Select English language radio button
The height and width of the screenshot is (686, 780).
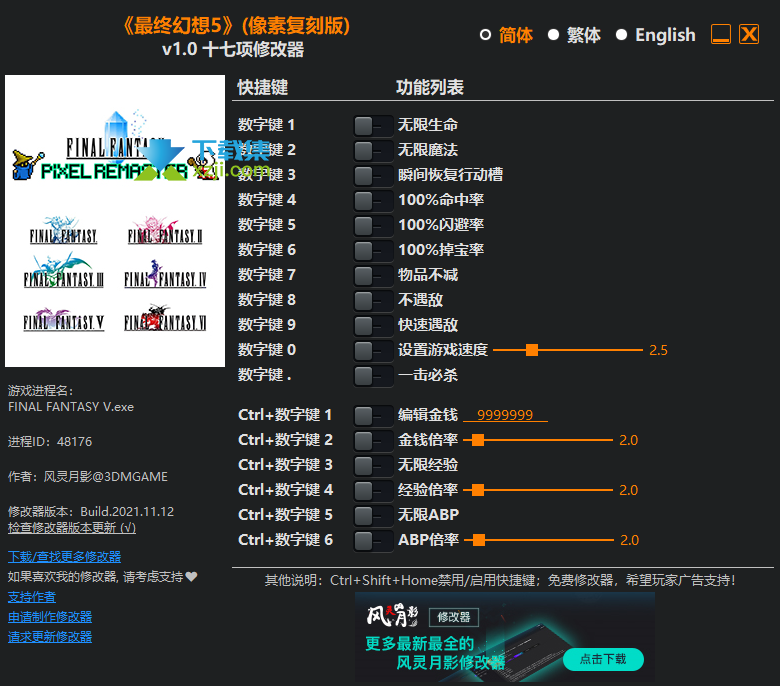pyautogui.click(x=621, y=35)
